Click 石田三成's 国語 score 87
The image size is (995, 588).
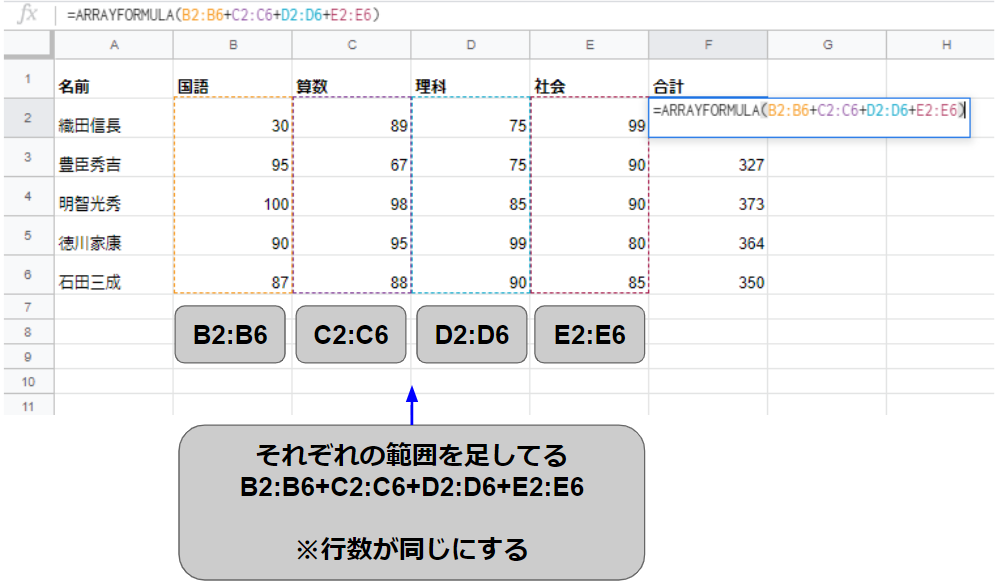point(233,275)
